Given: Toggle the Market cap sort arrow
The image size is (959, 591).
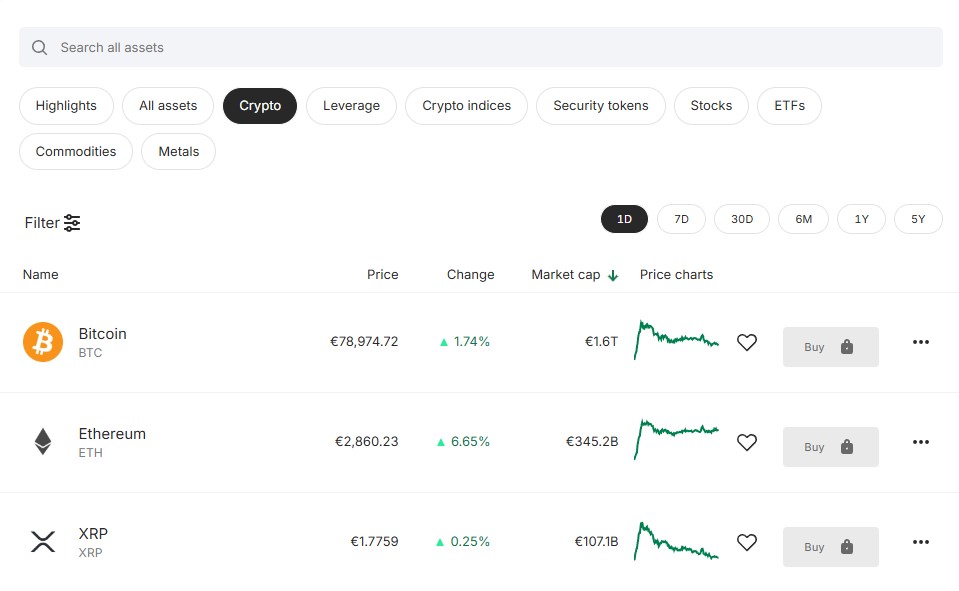Looking at the screenshot, I should tap(613, 274).
